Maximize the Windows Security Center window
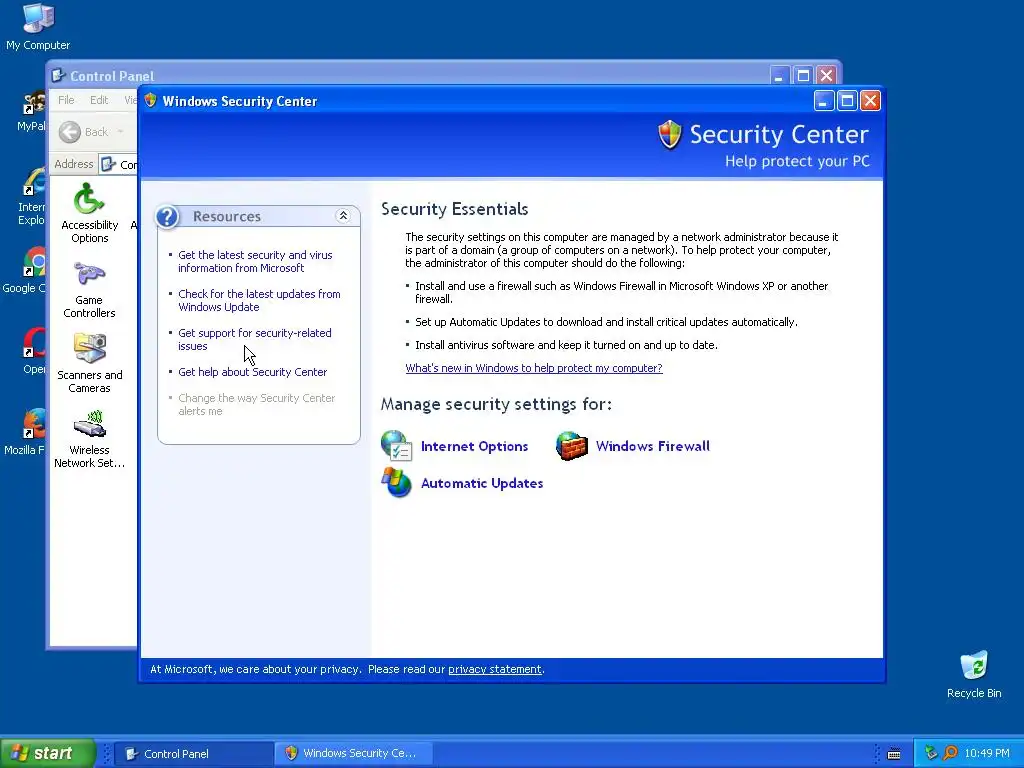 click(x=847, y=101)
